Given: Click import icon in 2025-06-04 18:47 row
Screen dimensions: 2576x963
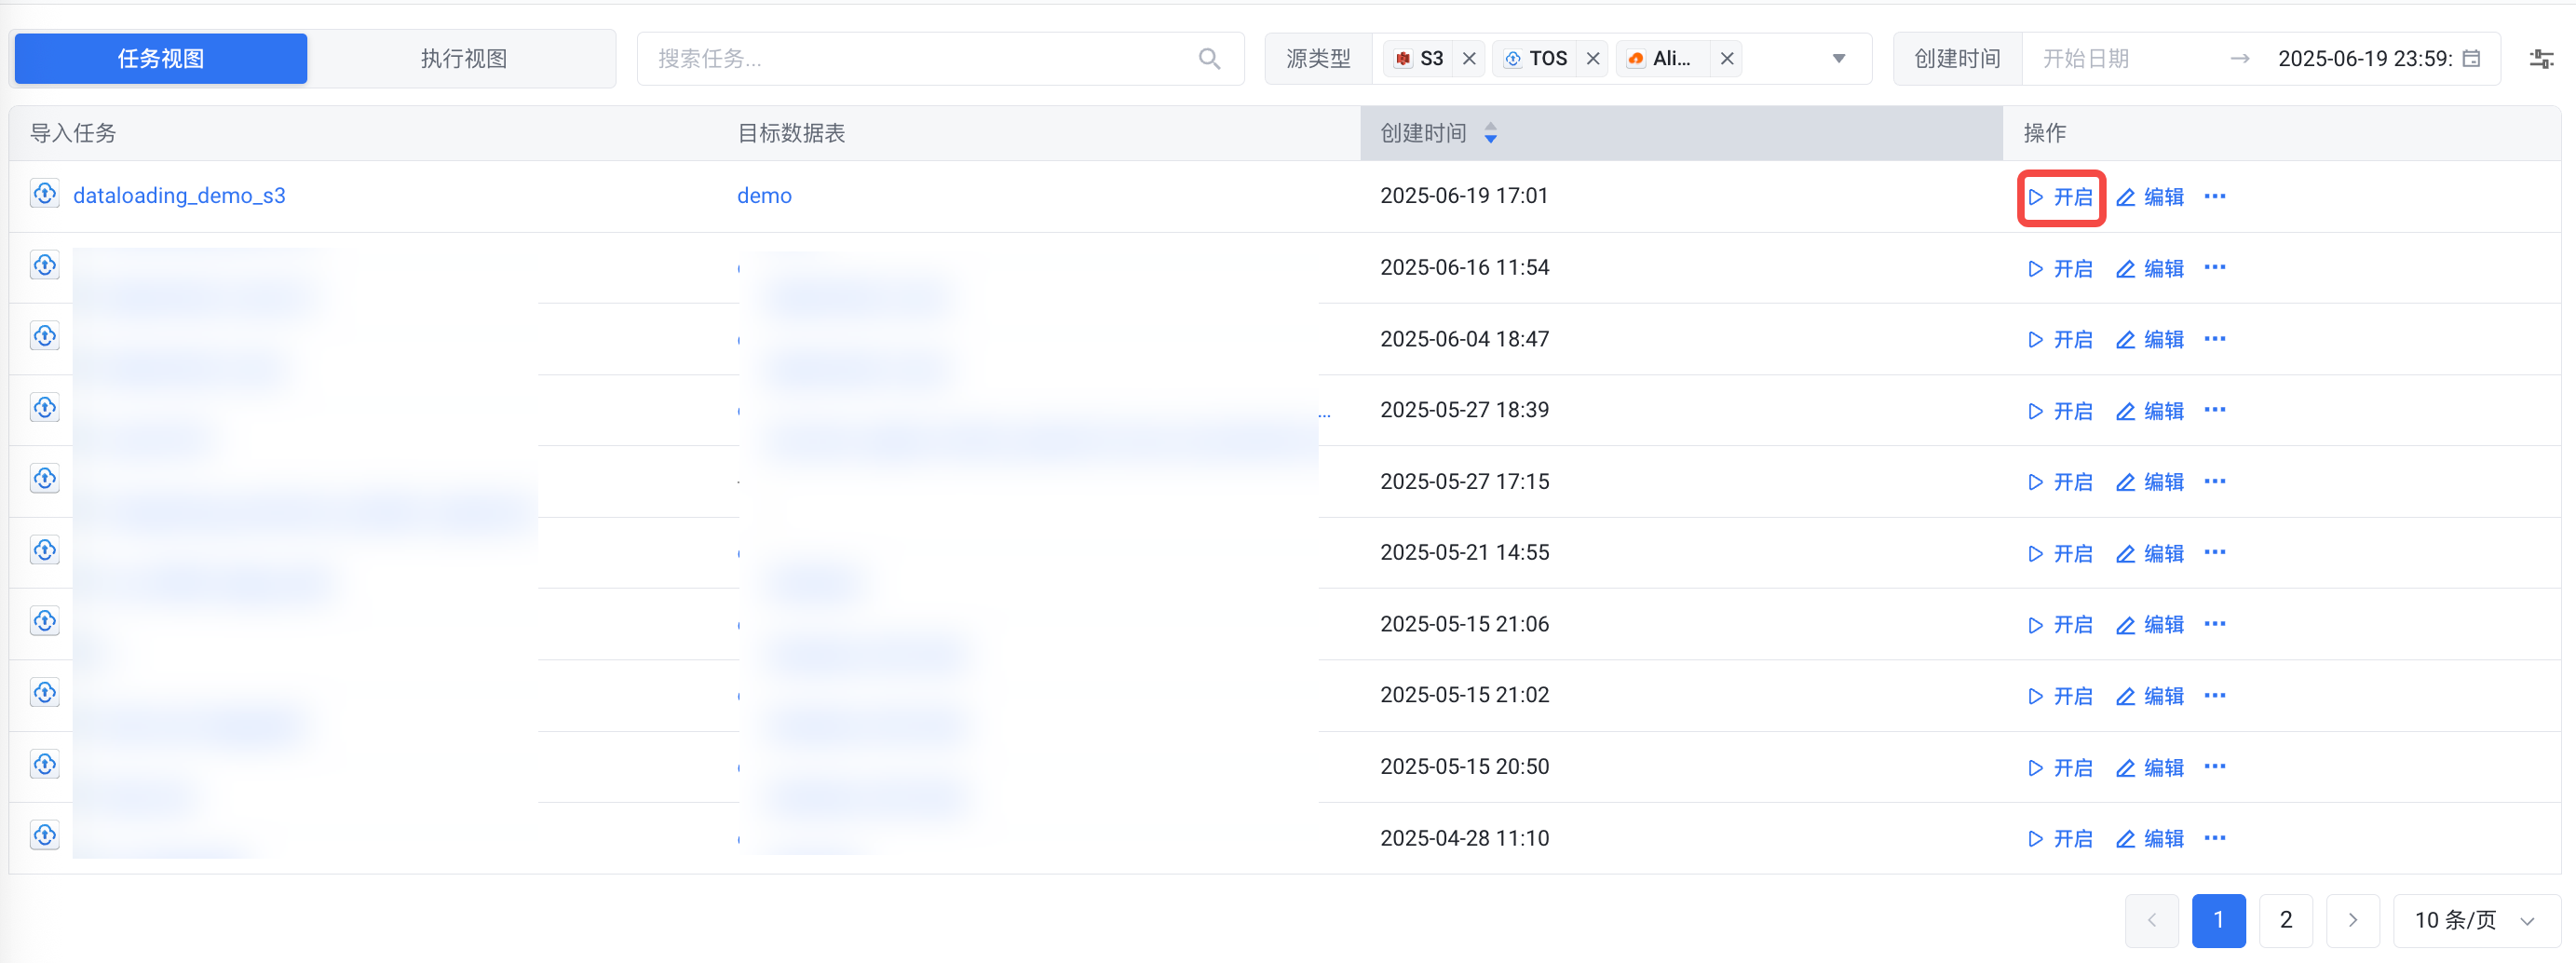Looking at the screenshot, I should pos(44,336).
